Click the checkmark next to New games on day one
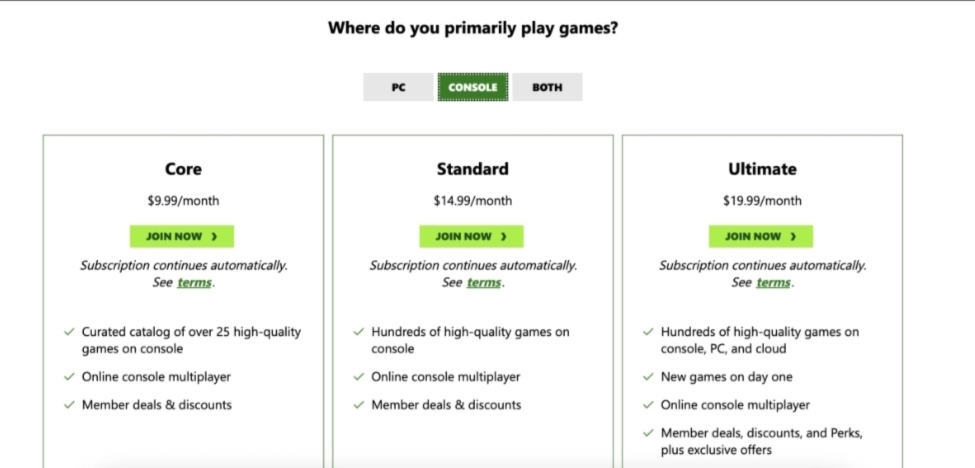 (x=648, y=377)
